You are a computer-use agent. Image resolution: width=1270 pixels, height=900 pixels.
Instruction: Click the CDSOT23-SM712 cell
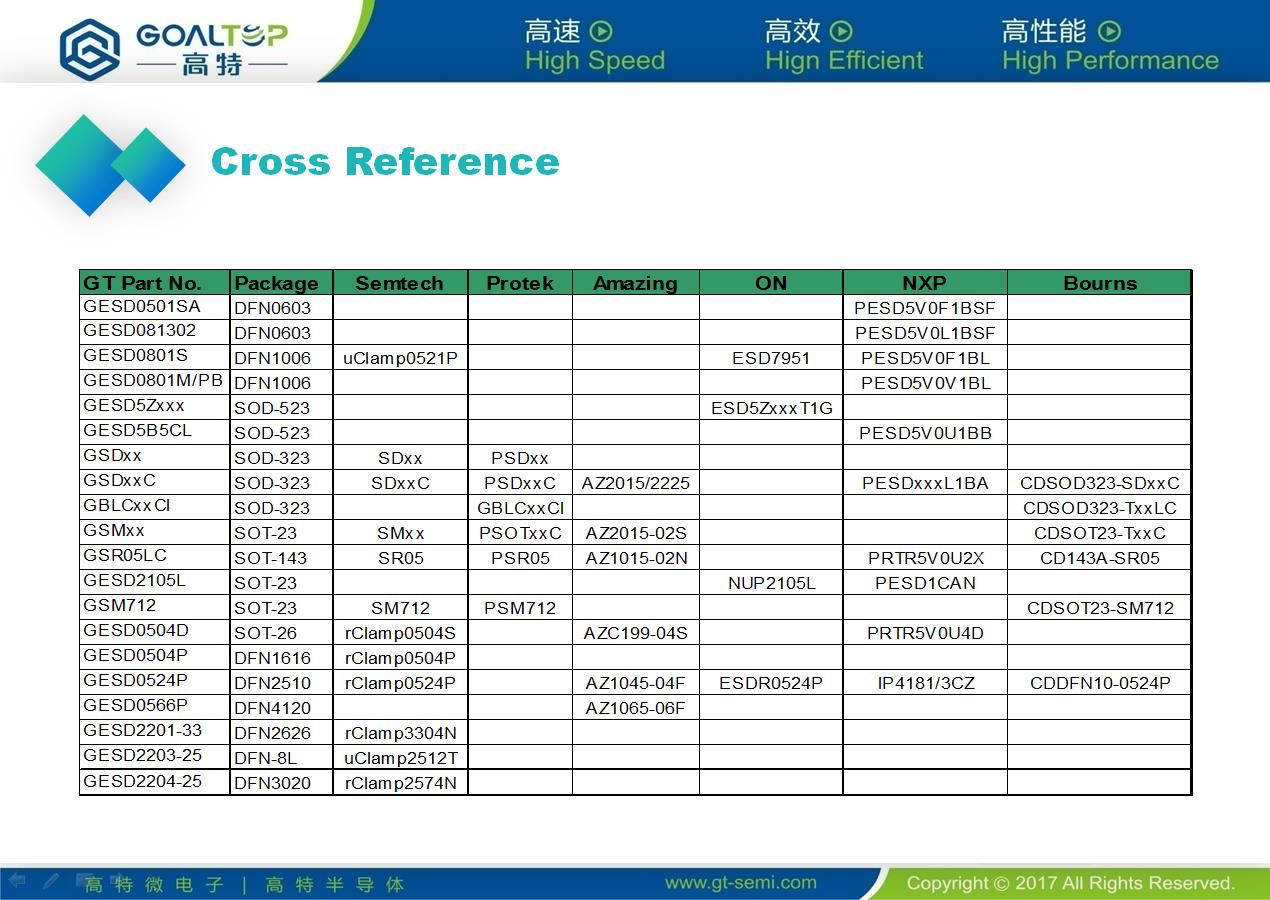1100,608
